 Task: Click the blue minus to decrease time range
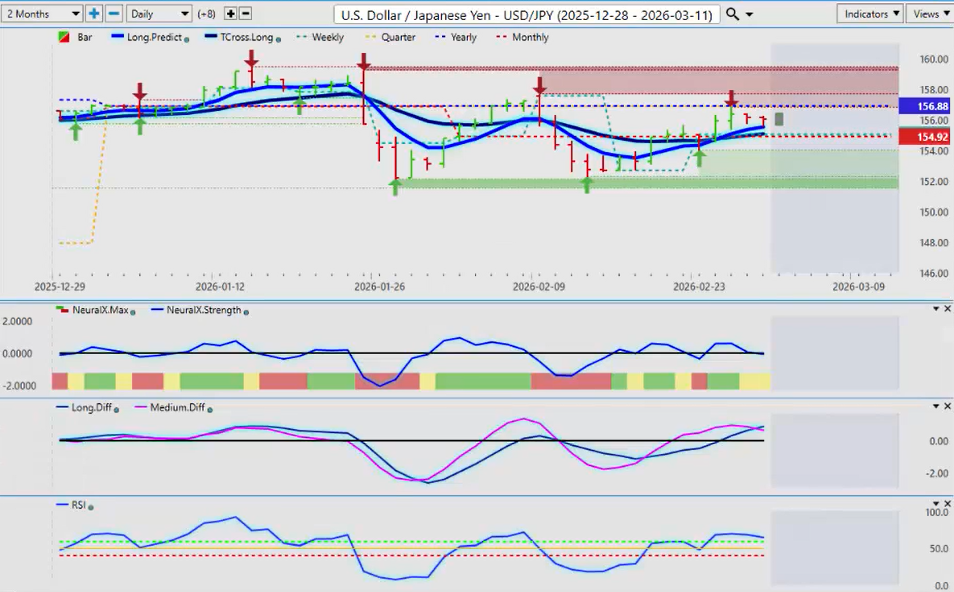(x=114, y=13)
